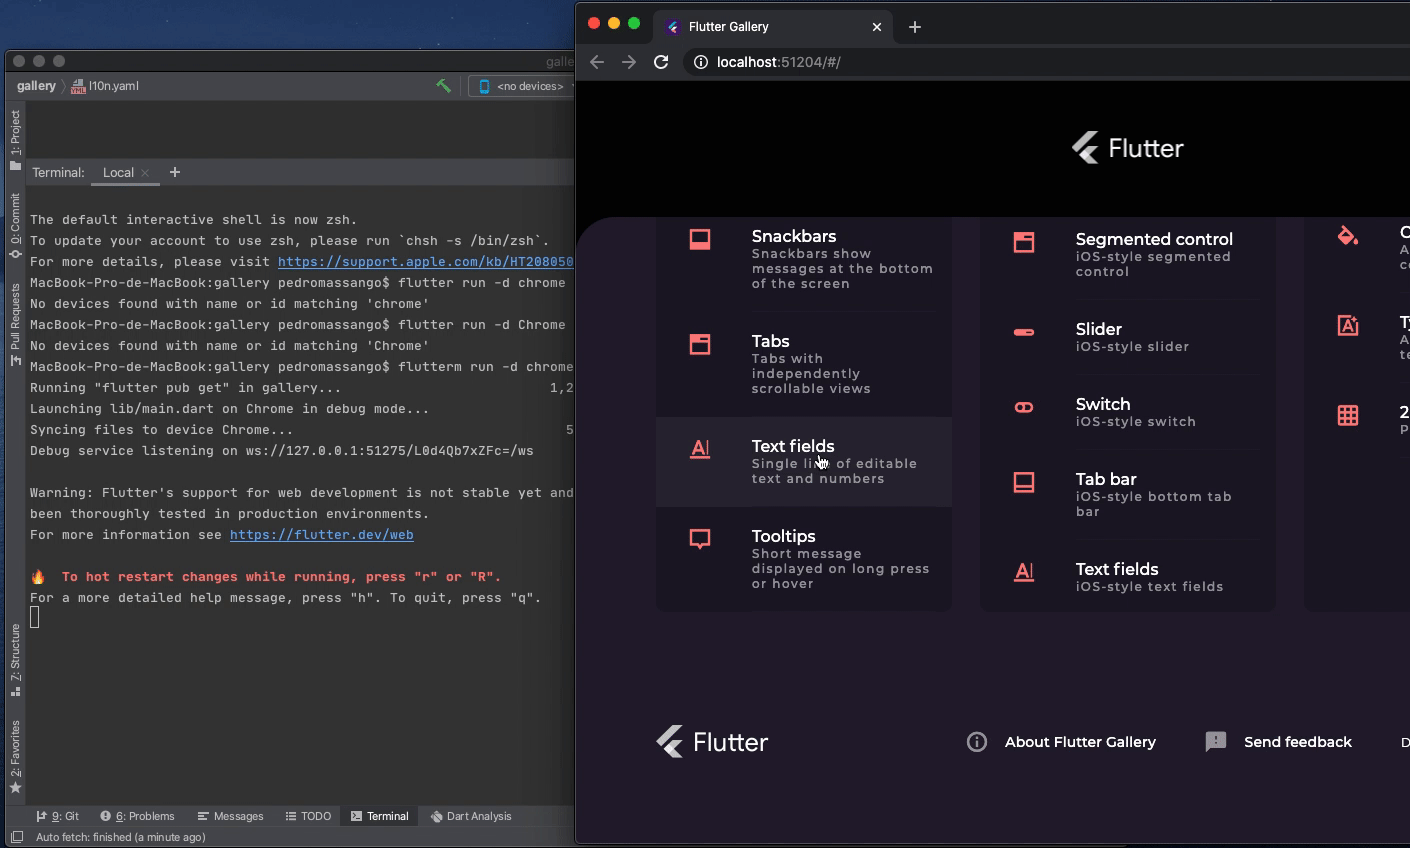This screenshot has height=848, width=1410.
Task: Open the iOS-style Text fields demo
Action: pyautogui.click(x=1128, y=577)
